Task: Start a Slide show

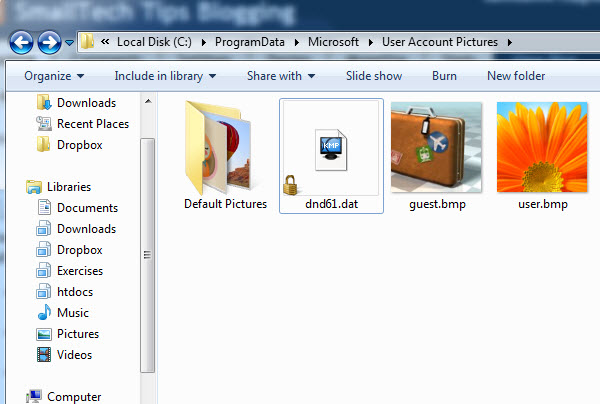Action: (374, 76)
